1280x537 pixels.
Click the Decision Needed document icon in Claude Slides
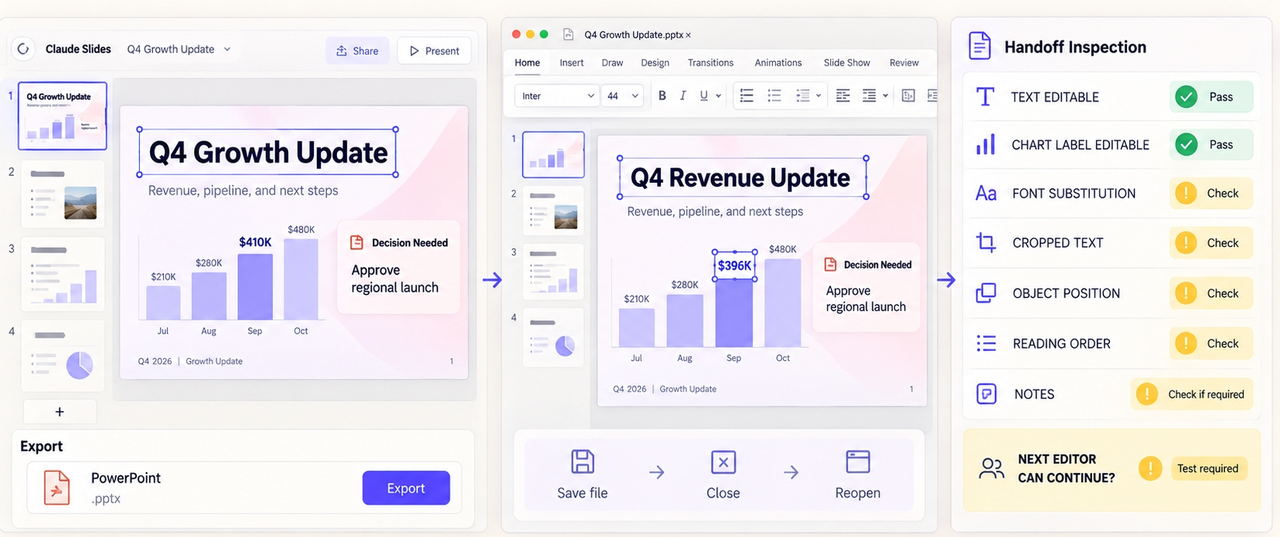(x=357, y=242)
